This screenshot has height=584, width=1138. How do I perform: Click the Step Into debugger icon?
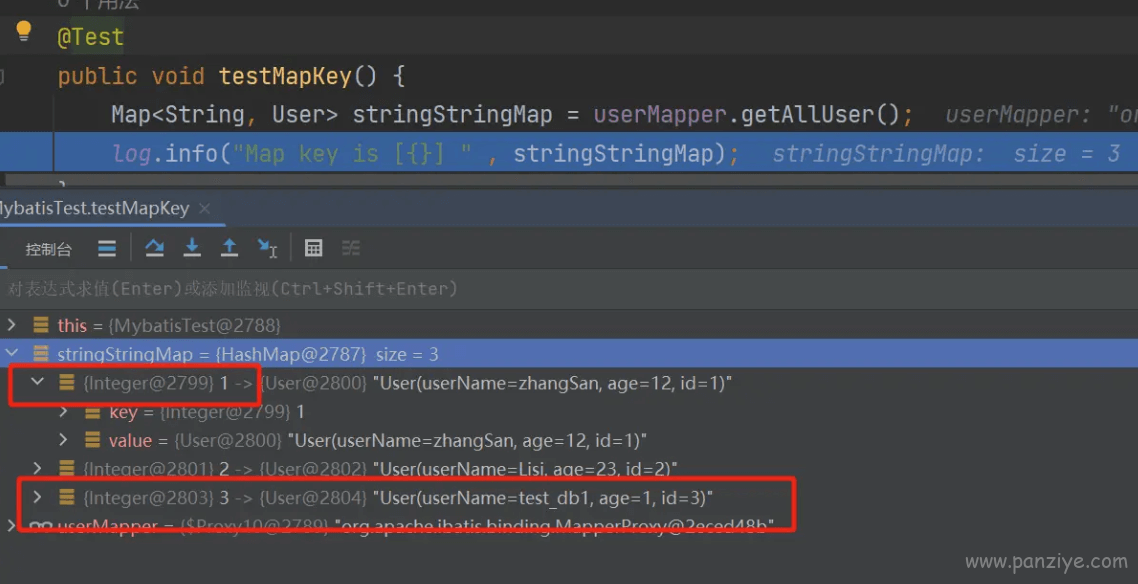(x=192, y=249)
